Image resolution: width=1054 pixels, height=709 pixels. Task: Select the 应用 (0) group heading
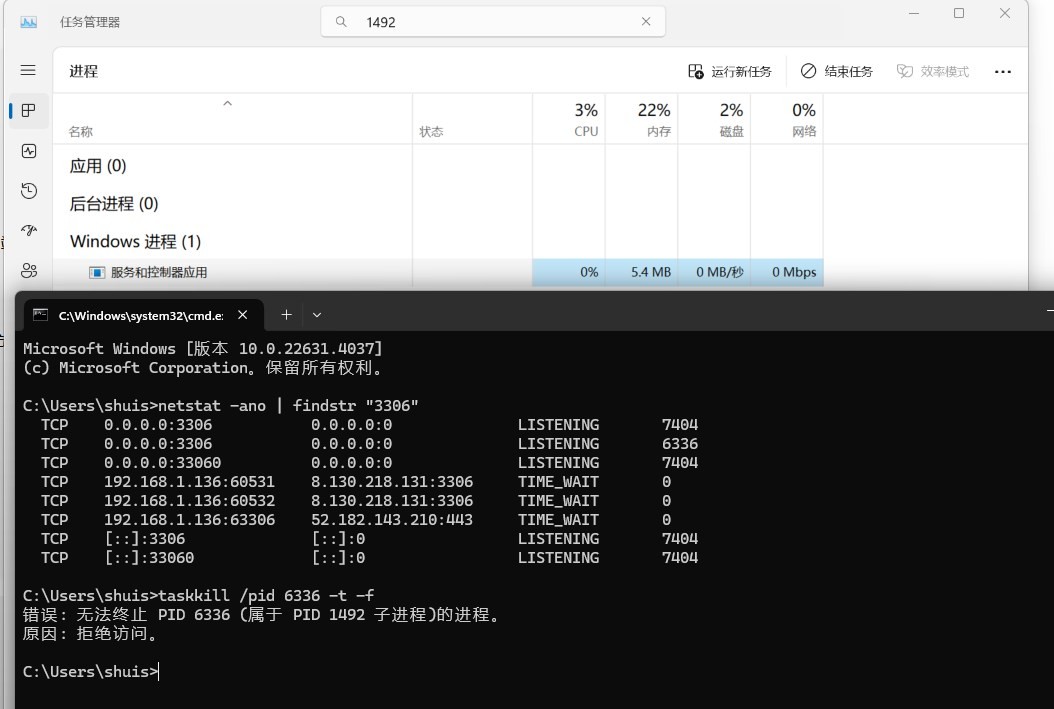[x=98, y=166]
